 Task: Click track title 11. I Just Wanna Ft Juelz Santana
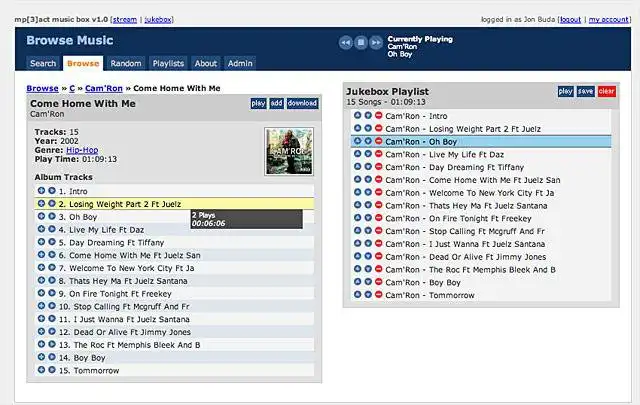124,319
